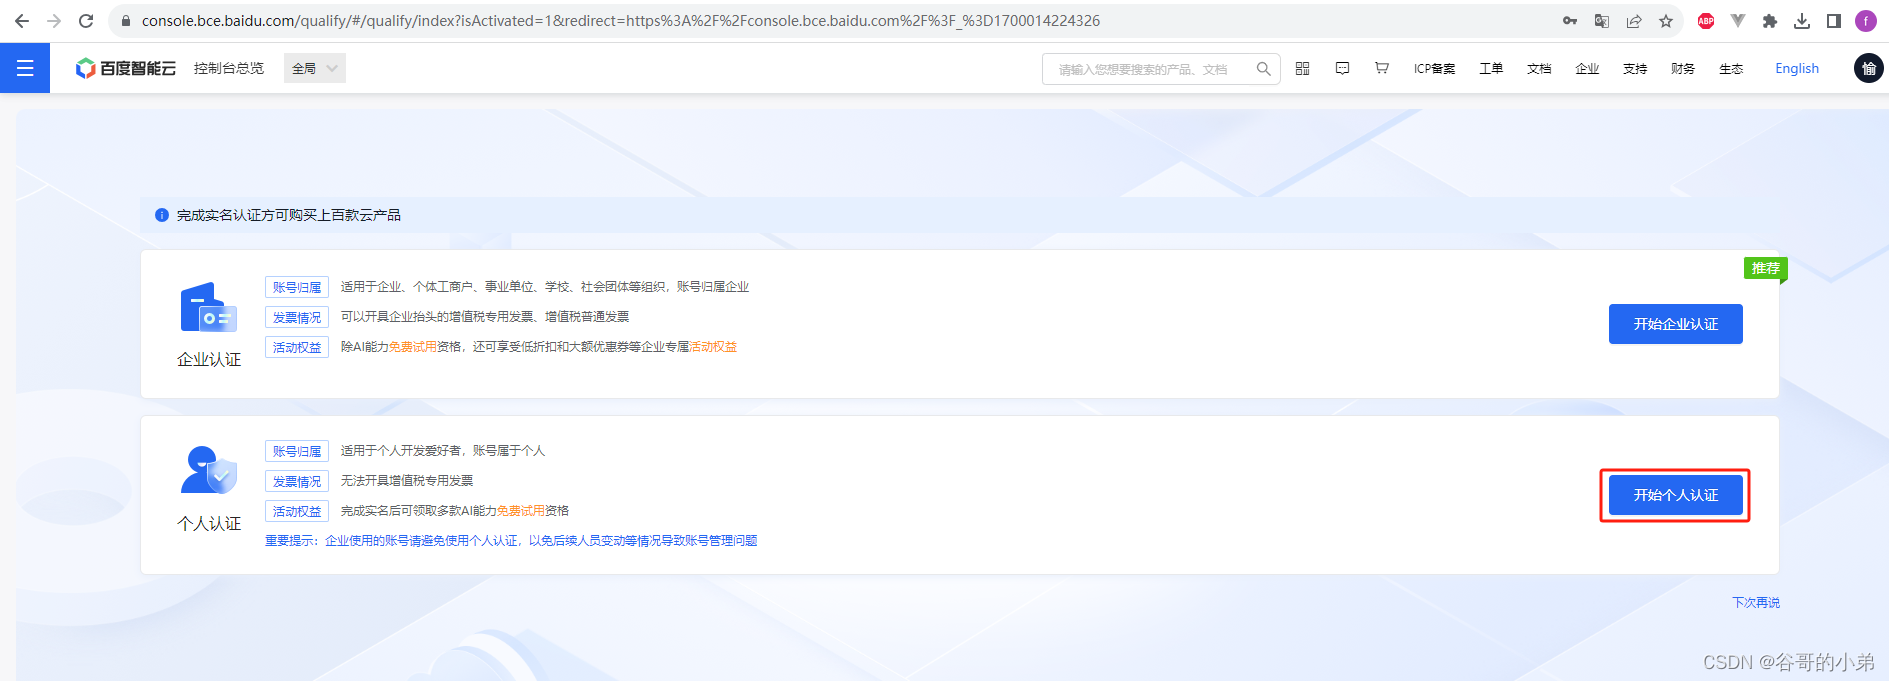Click the browser forward arrow
1889x681 pixels.
coord(54,21)
